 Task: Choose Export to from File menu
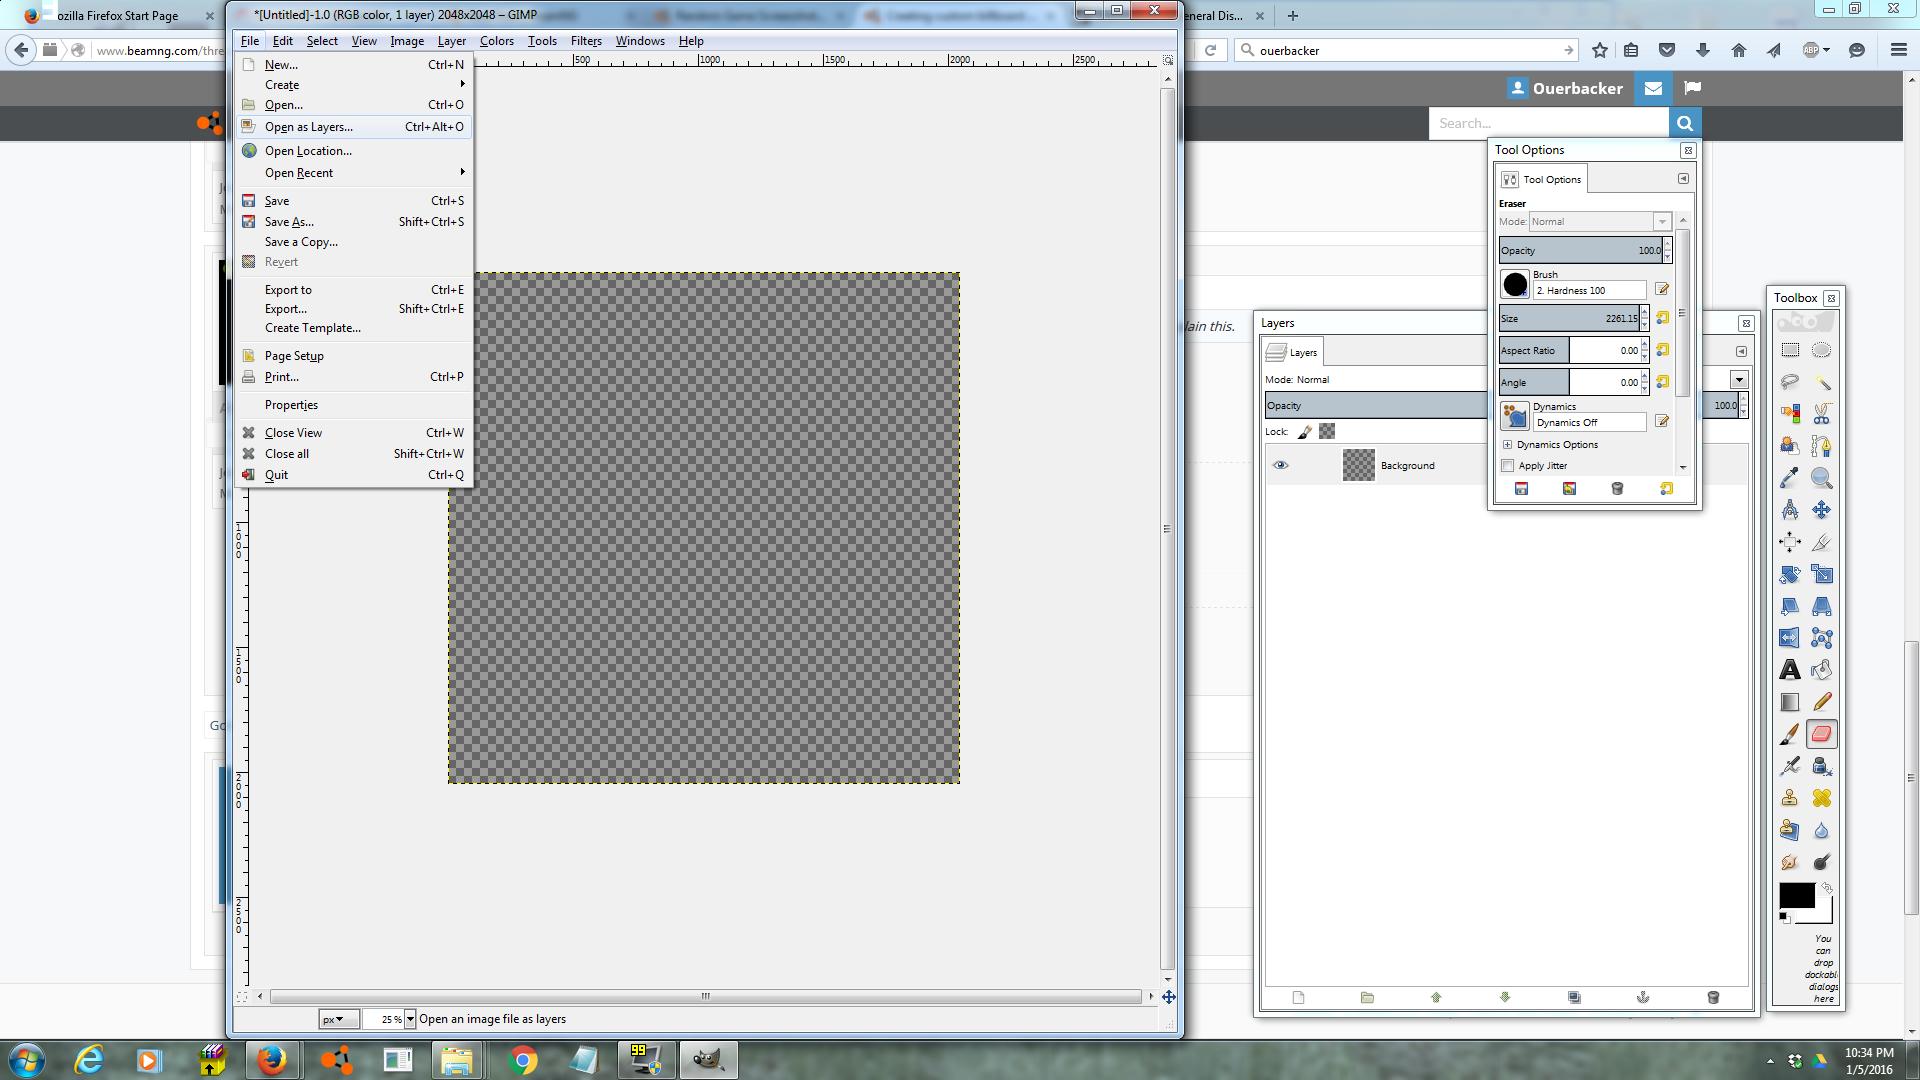click(354, 290)
